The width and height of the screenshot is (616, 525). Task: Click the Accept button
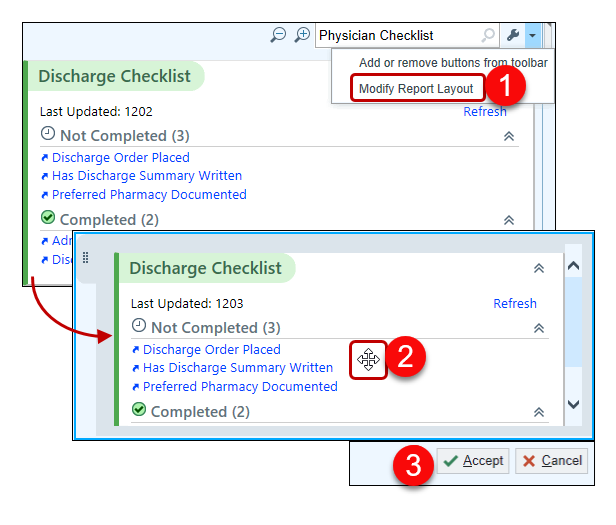tap(473, 461)
